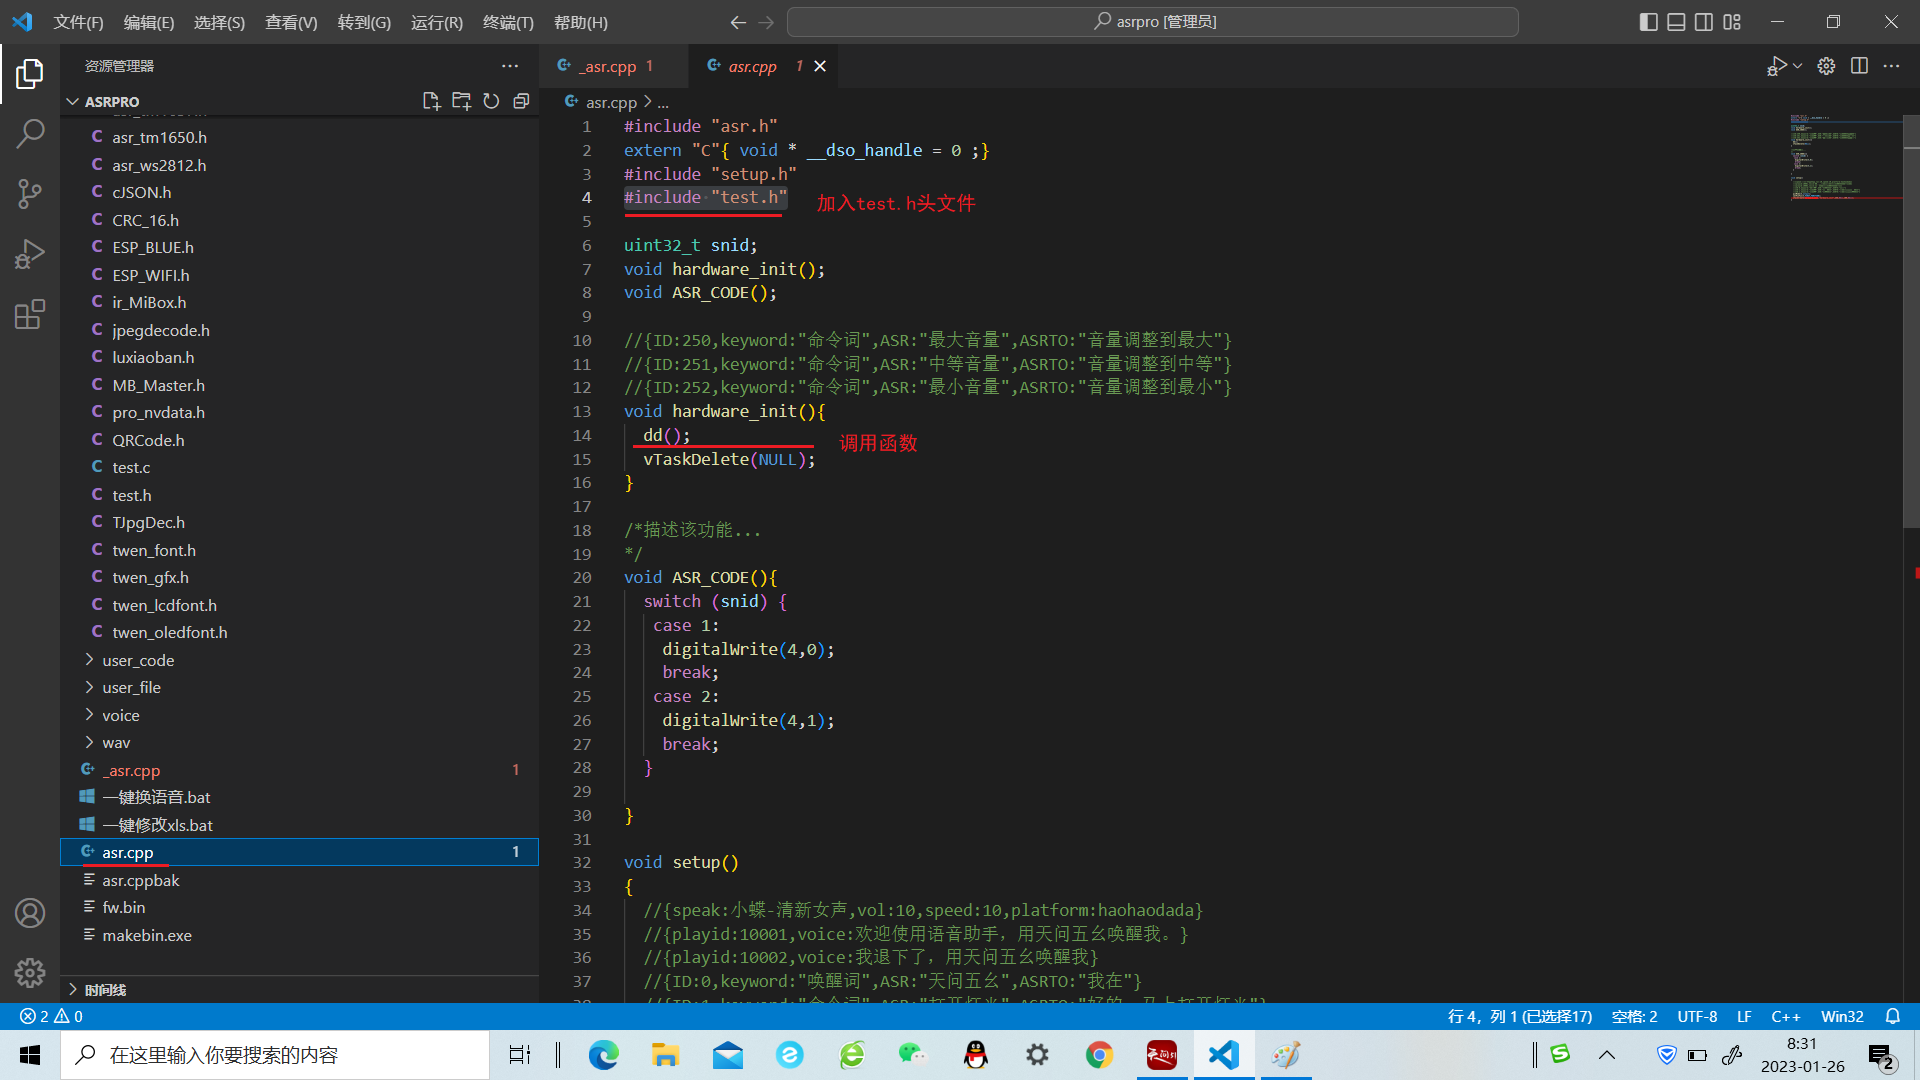Open the Search view in activity bar
1920x1080 pixels.
click(30, 133)
